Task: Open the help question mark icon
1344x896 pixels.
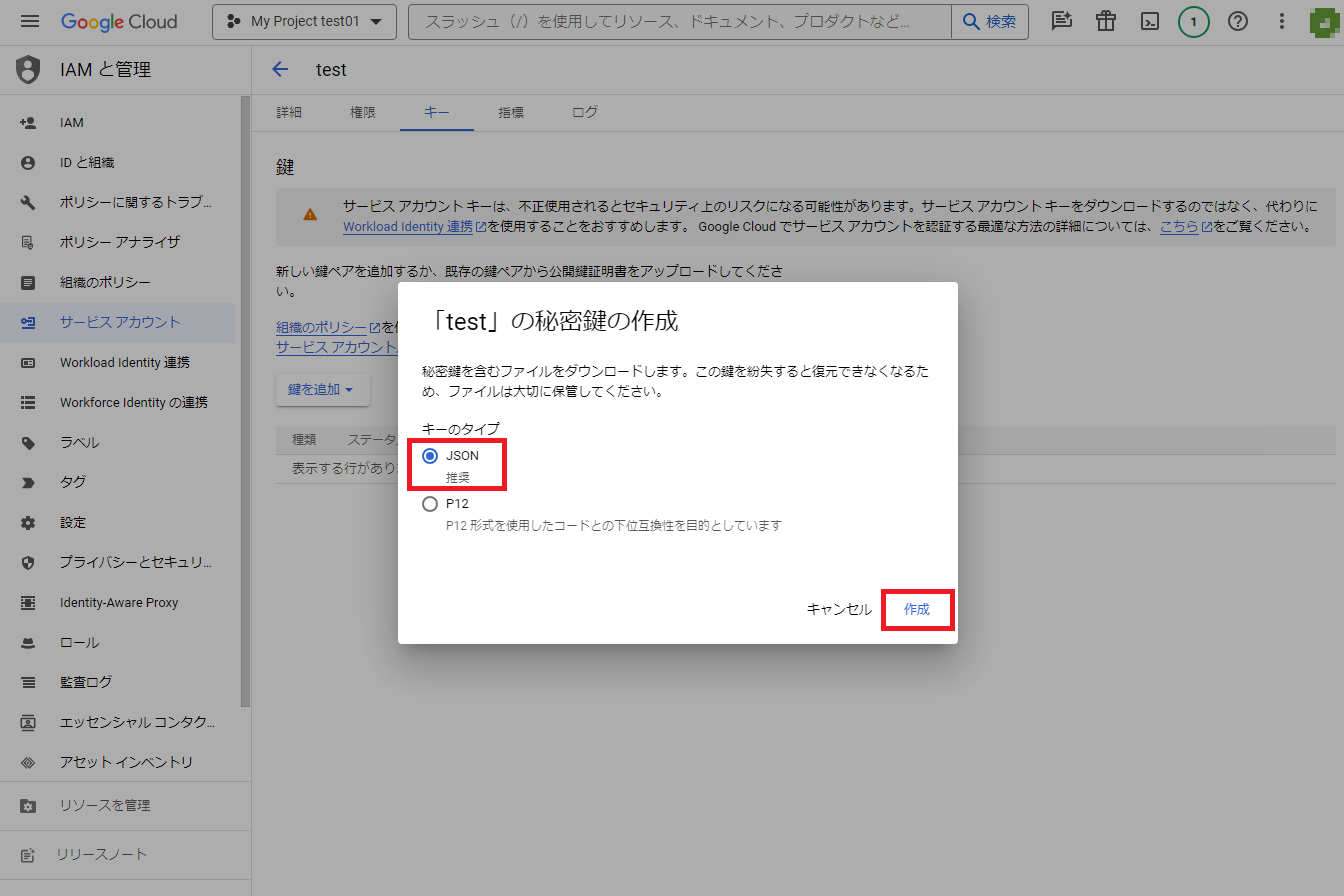Action: click(x=1238, y=21)
